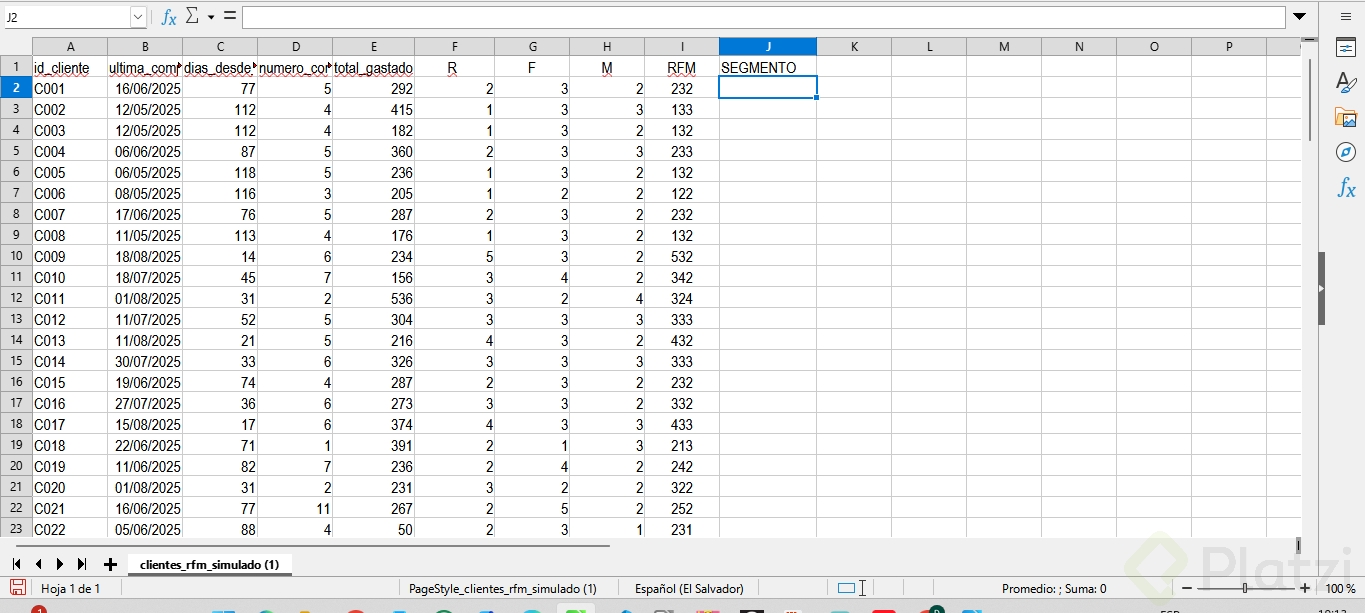Click the vertical scrollbar thumb
Image resolution: width=1365 pixels, height=613 pixels.
1310,98
